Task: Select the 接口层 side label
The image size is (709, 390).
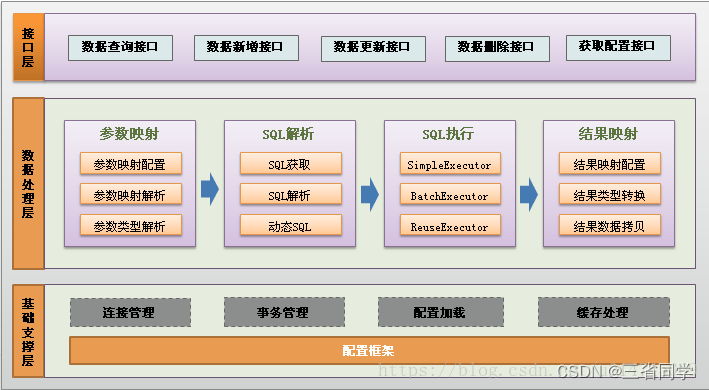Action: [x=28, y=47]
